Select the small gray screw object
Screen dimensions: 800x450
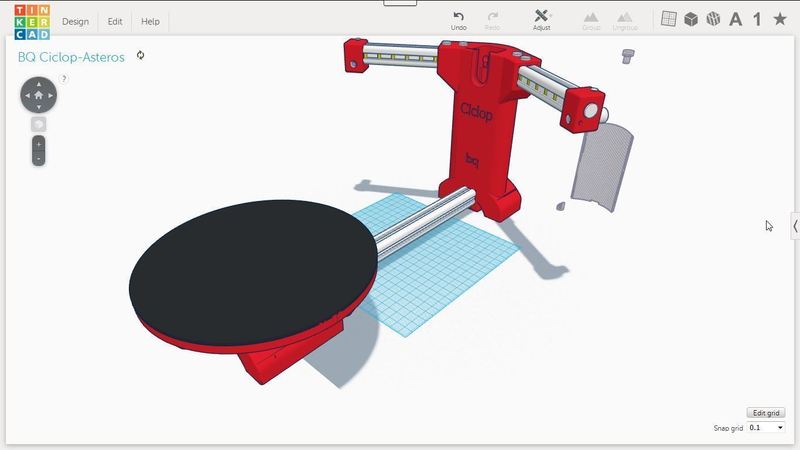[x=628, y=56]
